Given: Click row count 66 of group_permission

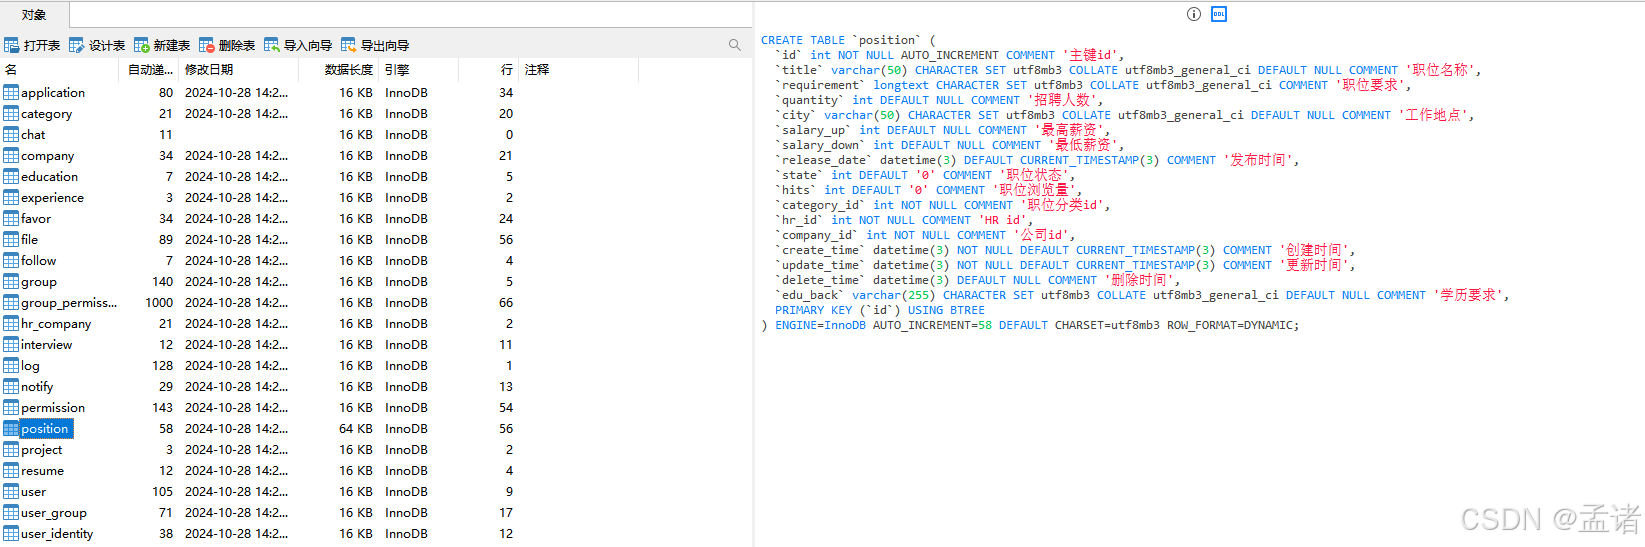Looking at the screenshot, I should tap(506, 302).
